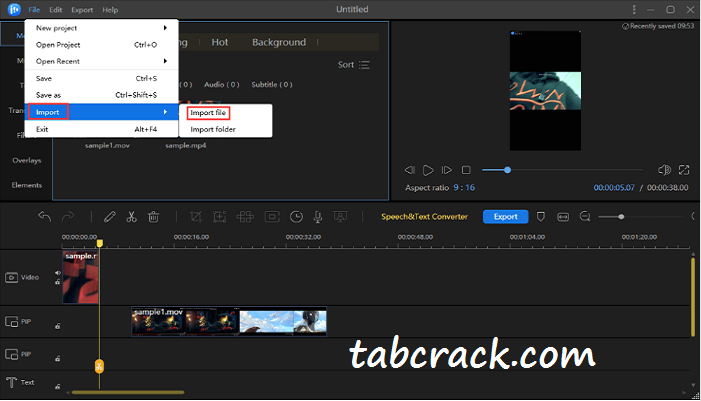This screenshot has width=701, height=401.
Task: Click the Text track T icon
Action: point(11,383)
